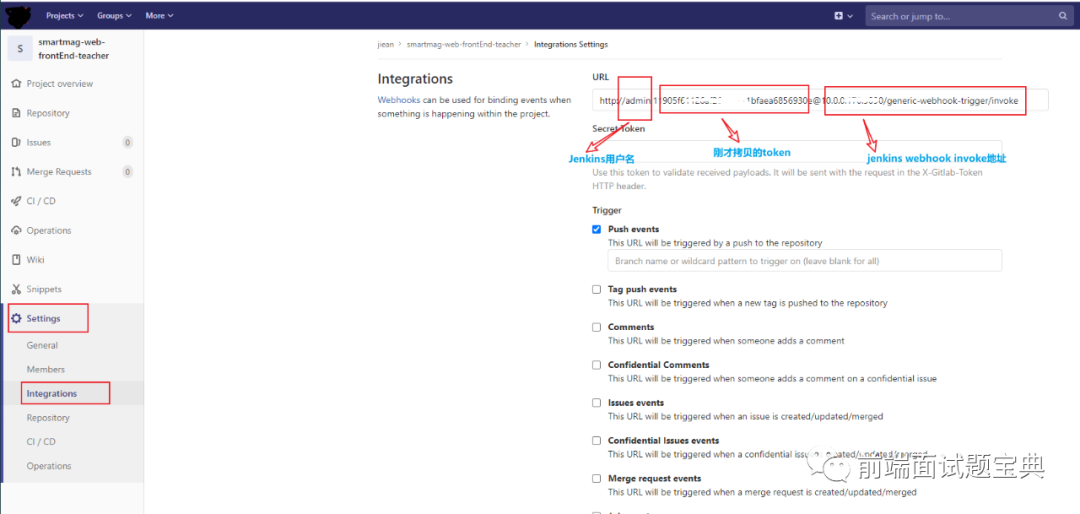The width and height of the screenshot is (1080, 514).
Task: Open Members settings sub-item
Action: [45, 369]
